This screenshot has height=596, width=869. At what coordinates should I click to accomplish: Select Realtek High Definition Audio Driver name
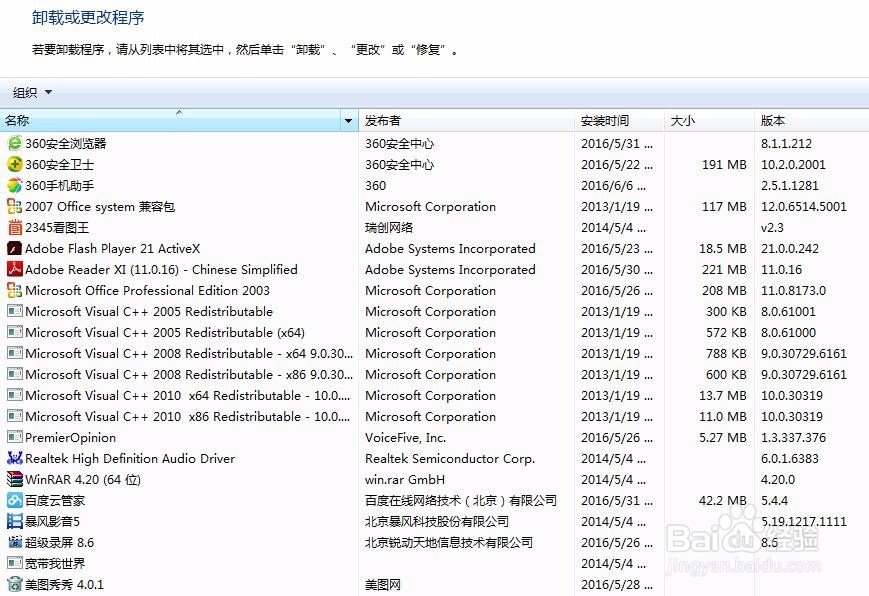coord(130,459)
